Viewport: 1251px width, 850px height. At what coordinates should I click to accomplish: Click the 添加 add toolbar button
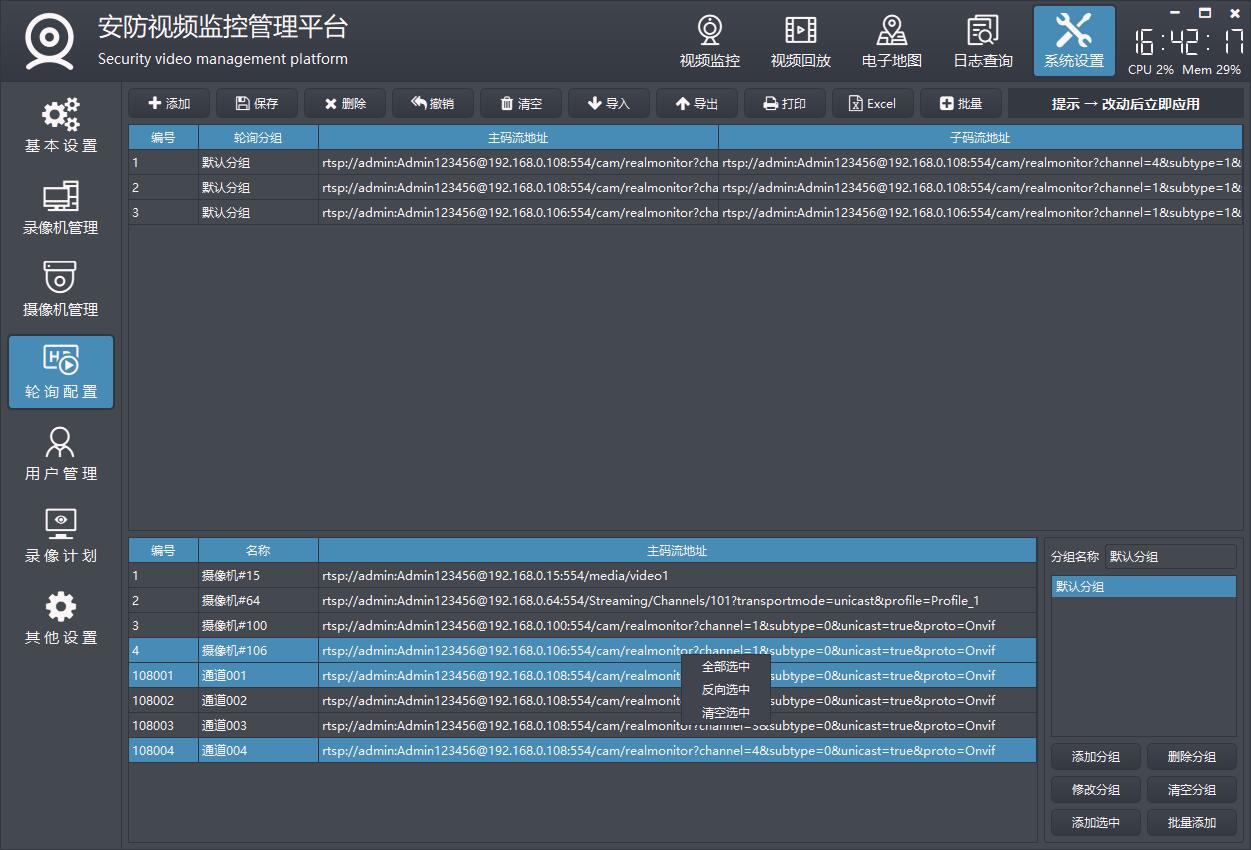coord(169,104)
